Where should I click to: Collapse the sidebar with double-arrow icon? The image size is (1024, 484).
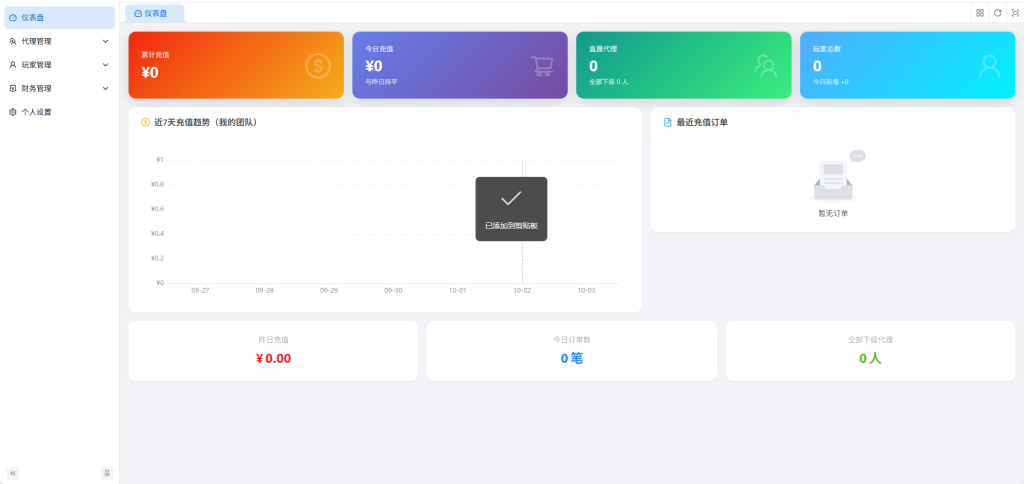point(13,473)
